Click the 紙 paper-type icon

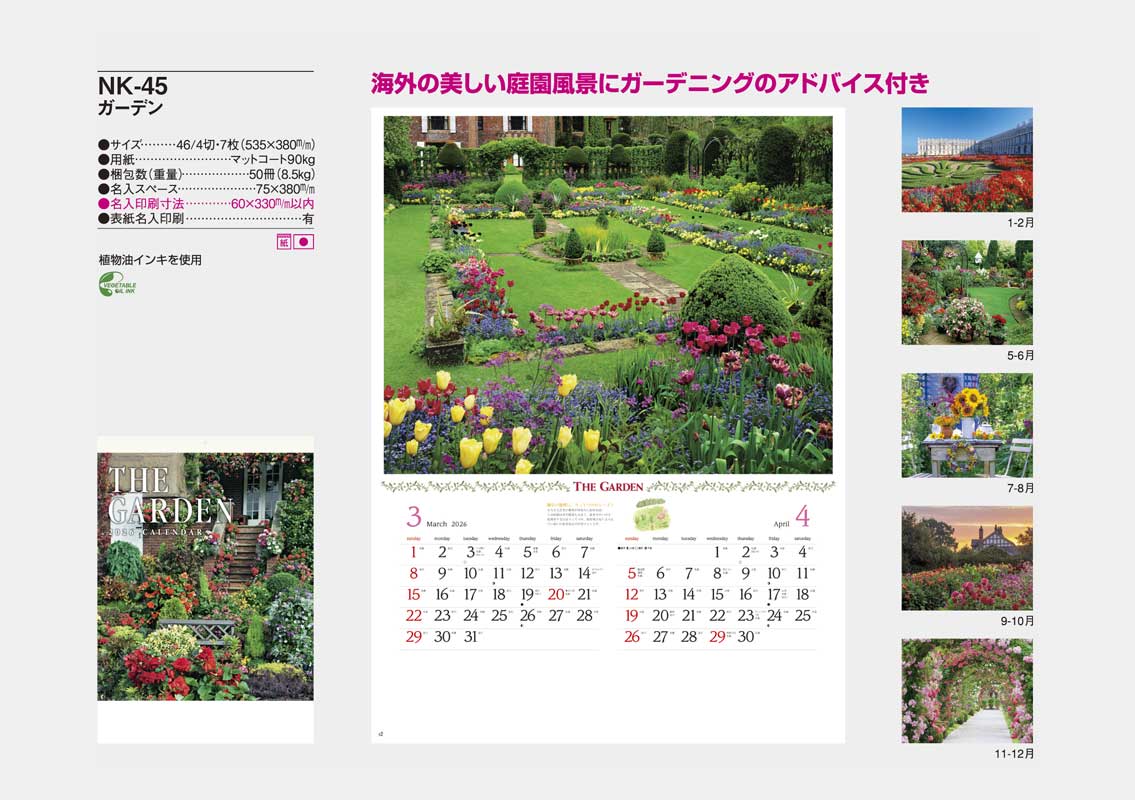pos(284,242)
